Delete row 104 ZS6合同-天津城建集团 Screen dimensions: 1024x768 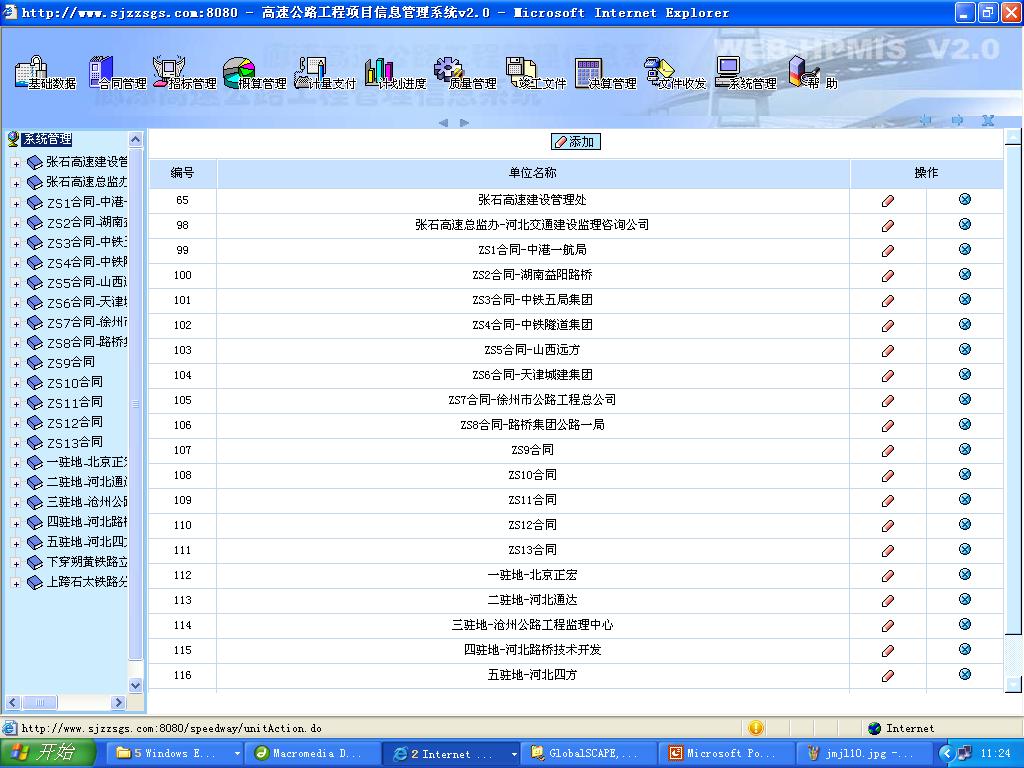(965, 374)
